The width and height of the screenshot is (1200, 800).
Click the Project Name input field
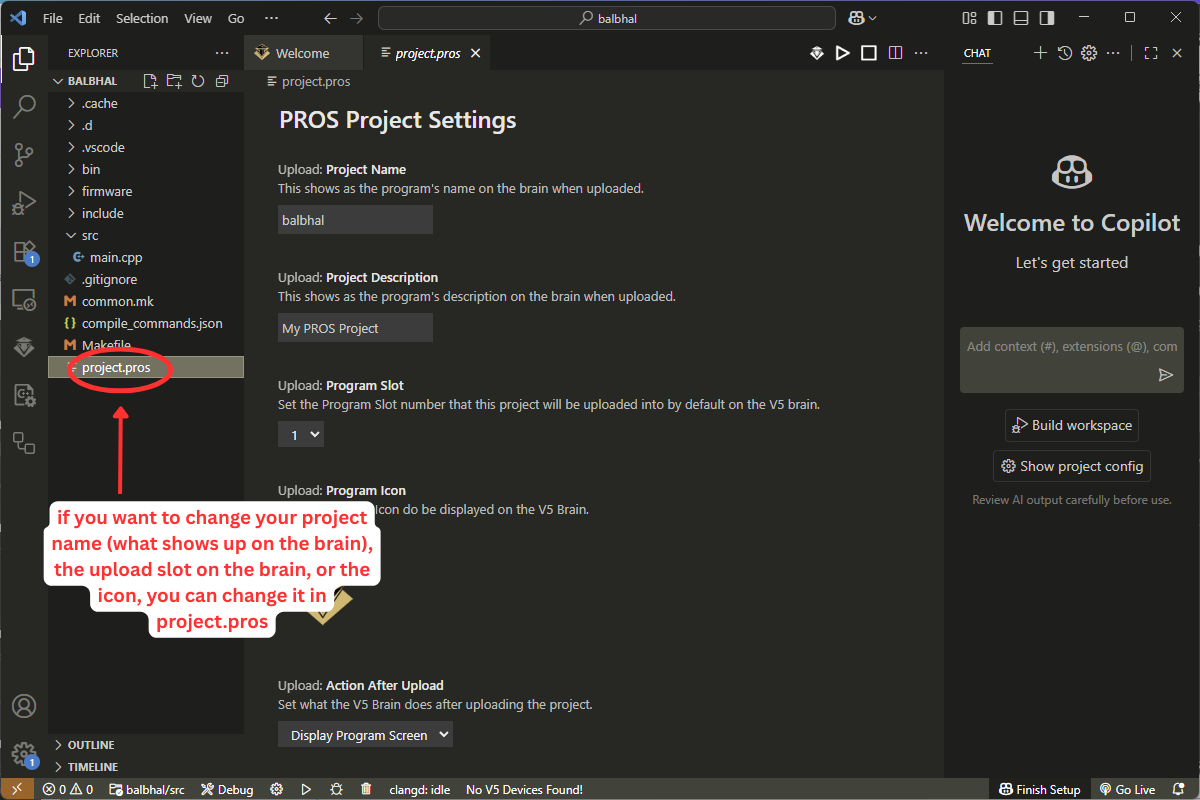(x=355, y=220)
